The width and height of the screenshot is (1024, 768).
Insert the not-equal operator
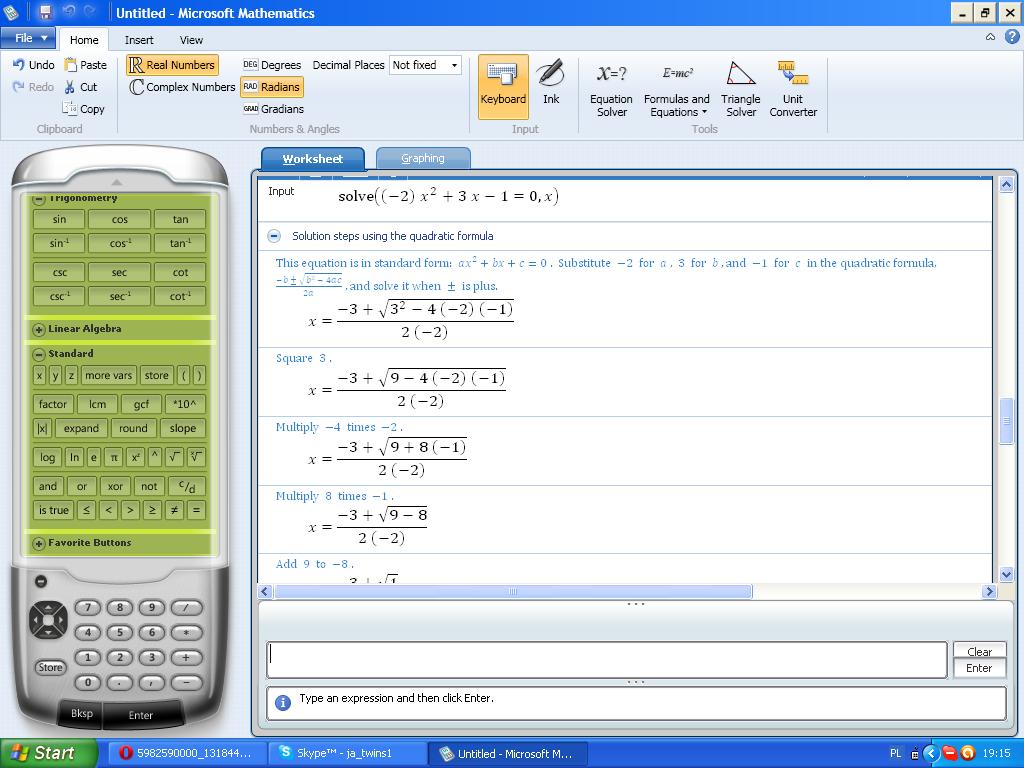tap(174, 510)
